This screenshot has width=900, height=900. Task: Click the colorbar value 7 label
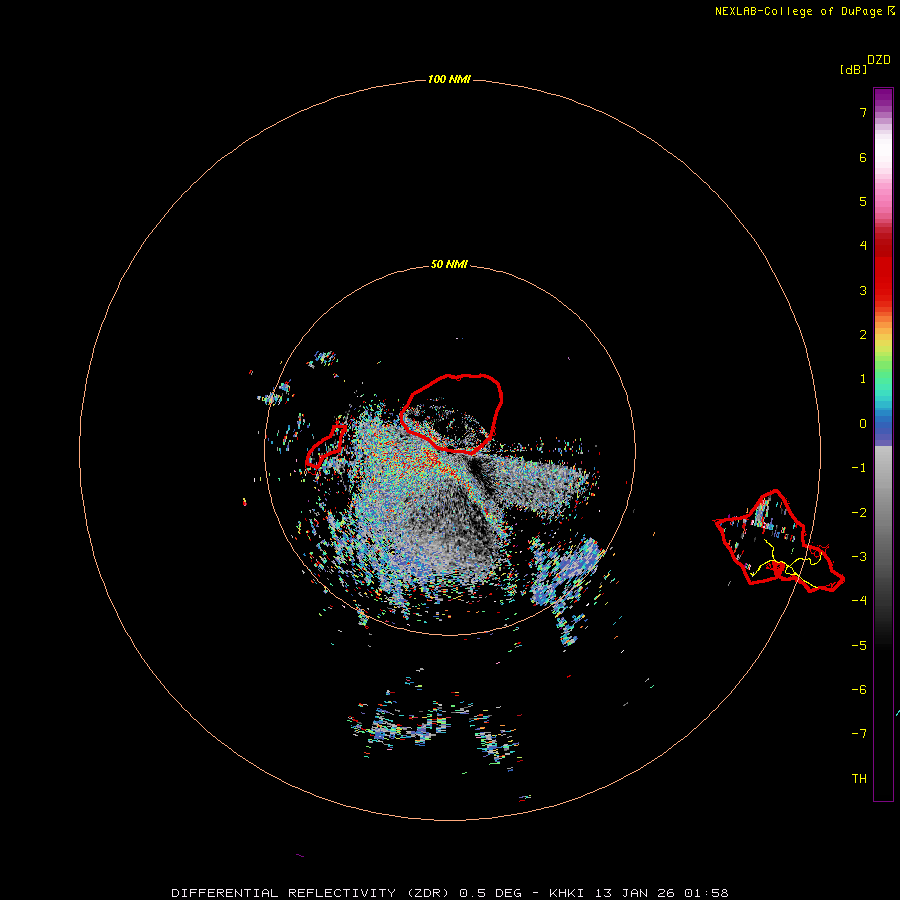(863, 112)
